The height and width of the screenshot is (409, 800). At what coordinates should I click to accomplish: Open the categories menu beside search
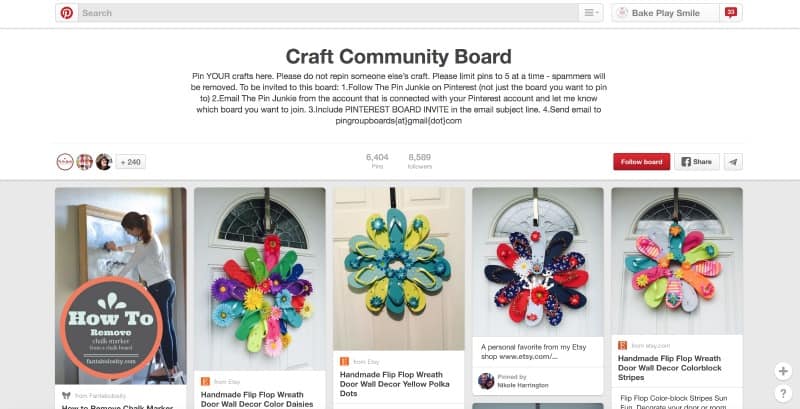click(591, 13)
